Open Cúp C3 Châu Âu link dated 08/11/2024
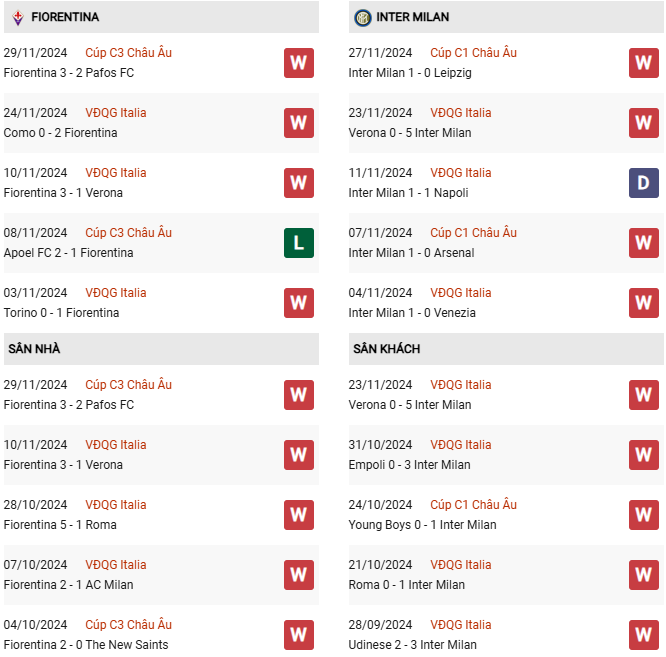This screenshot has height=657, width=666. [x=128, y=233]
